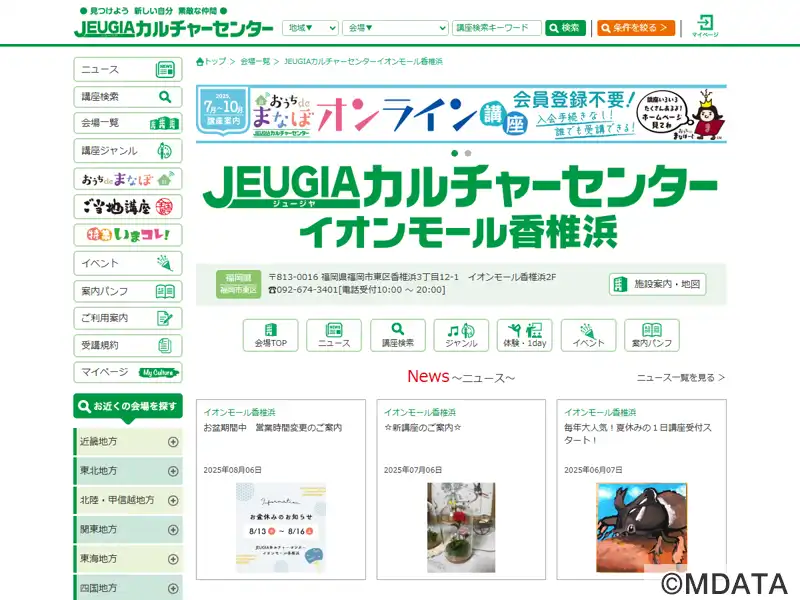This screenshot has width=800, height=600.
Task: Focus the 講座検索キーワード search field
Action: 496,28
